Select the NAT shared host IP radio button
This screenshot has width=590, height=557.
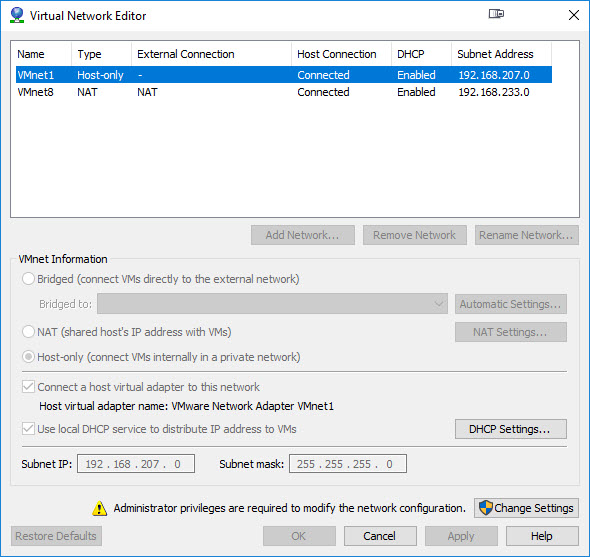tap(28, 332)
